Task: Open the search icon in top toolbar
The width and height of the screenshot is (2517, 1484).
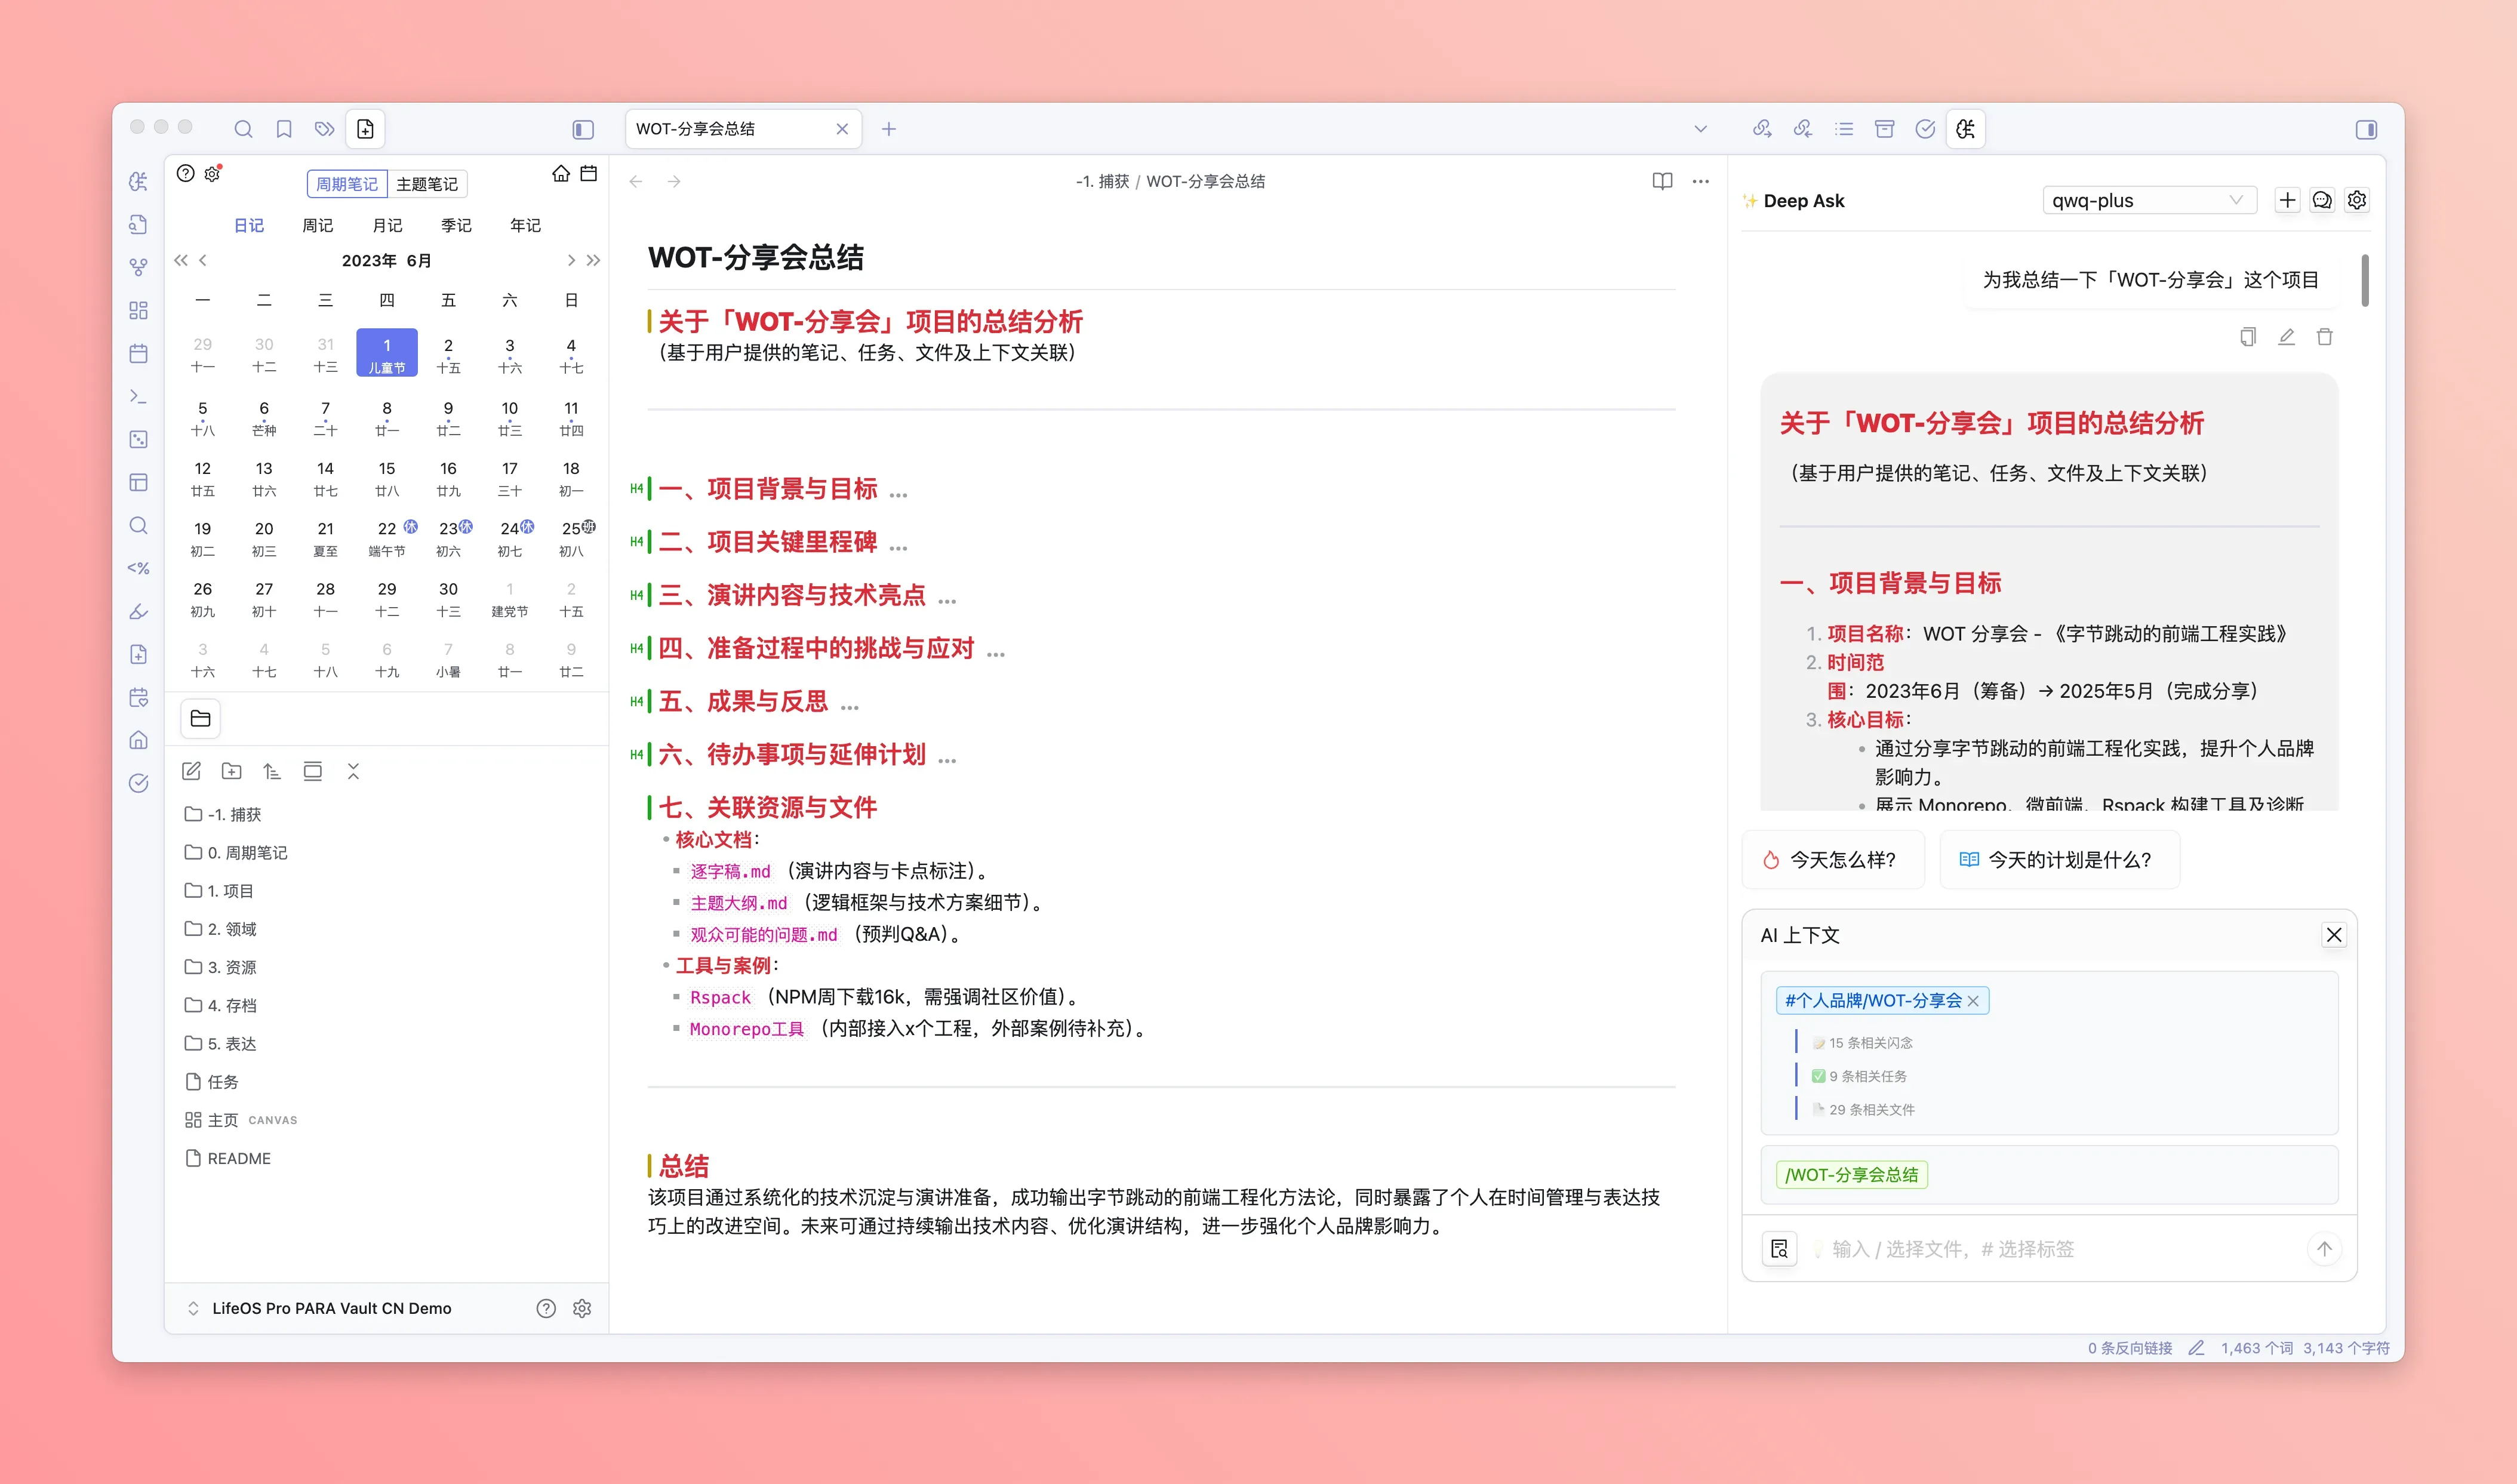Action: pyautogui.click(x=243, y=129)
